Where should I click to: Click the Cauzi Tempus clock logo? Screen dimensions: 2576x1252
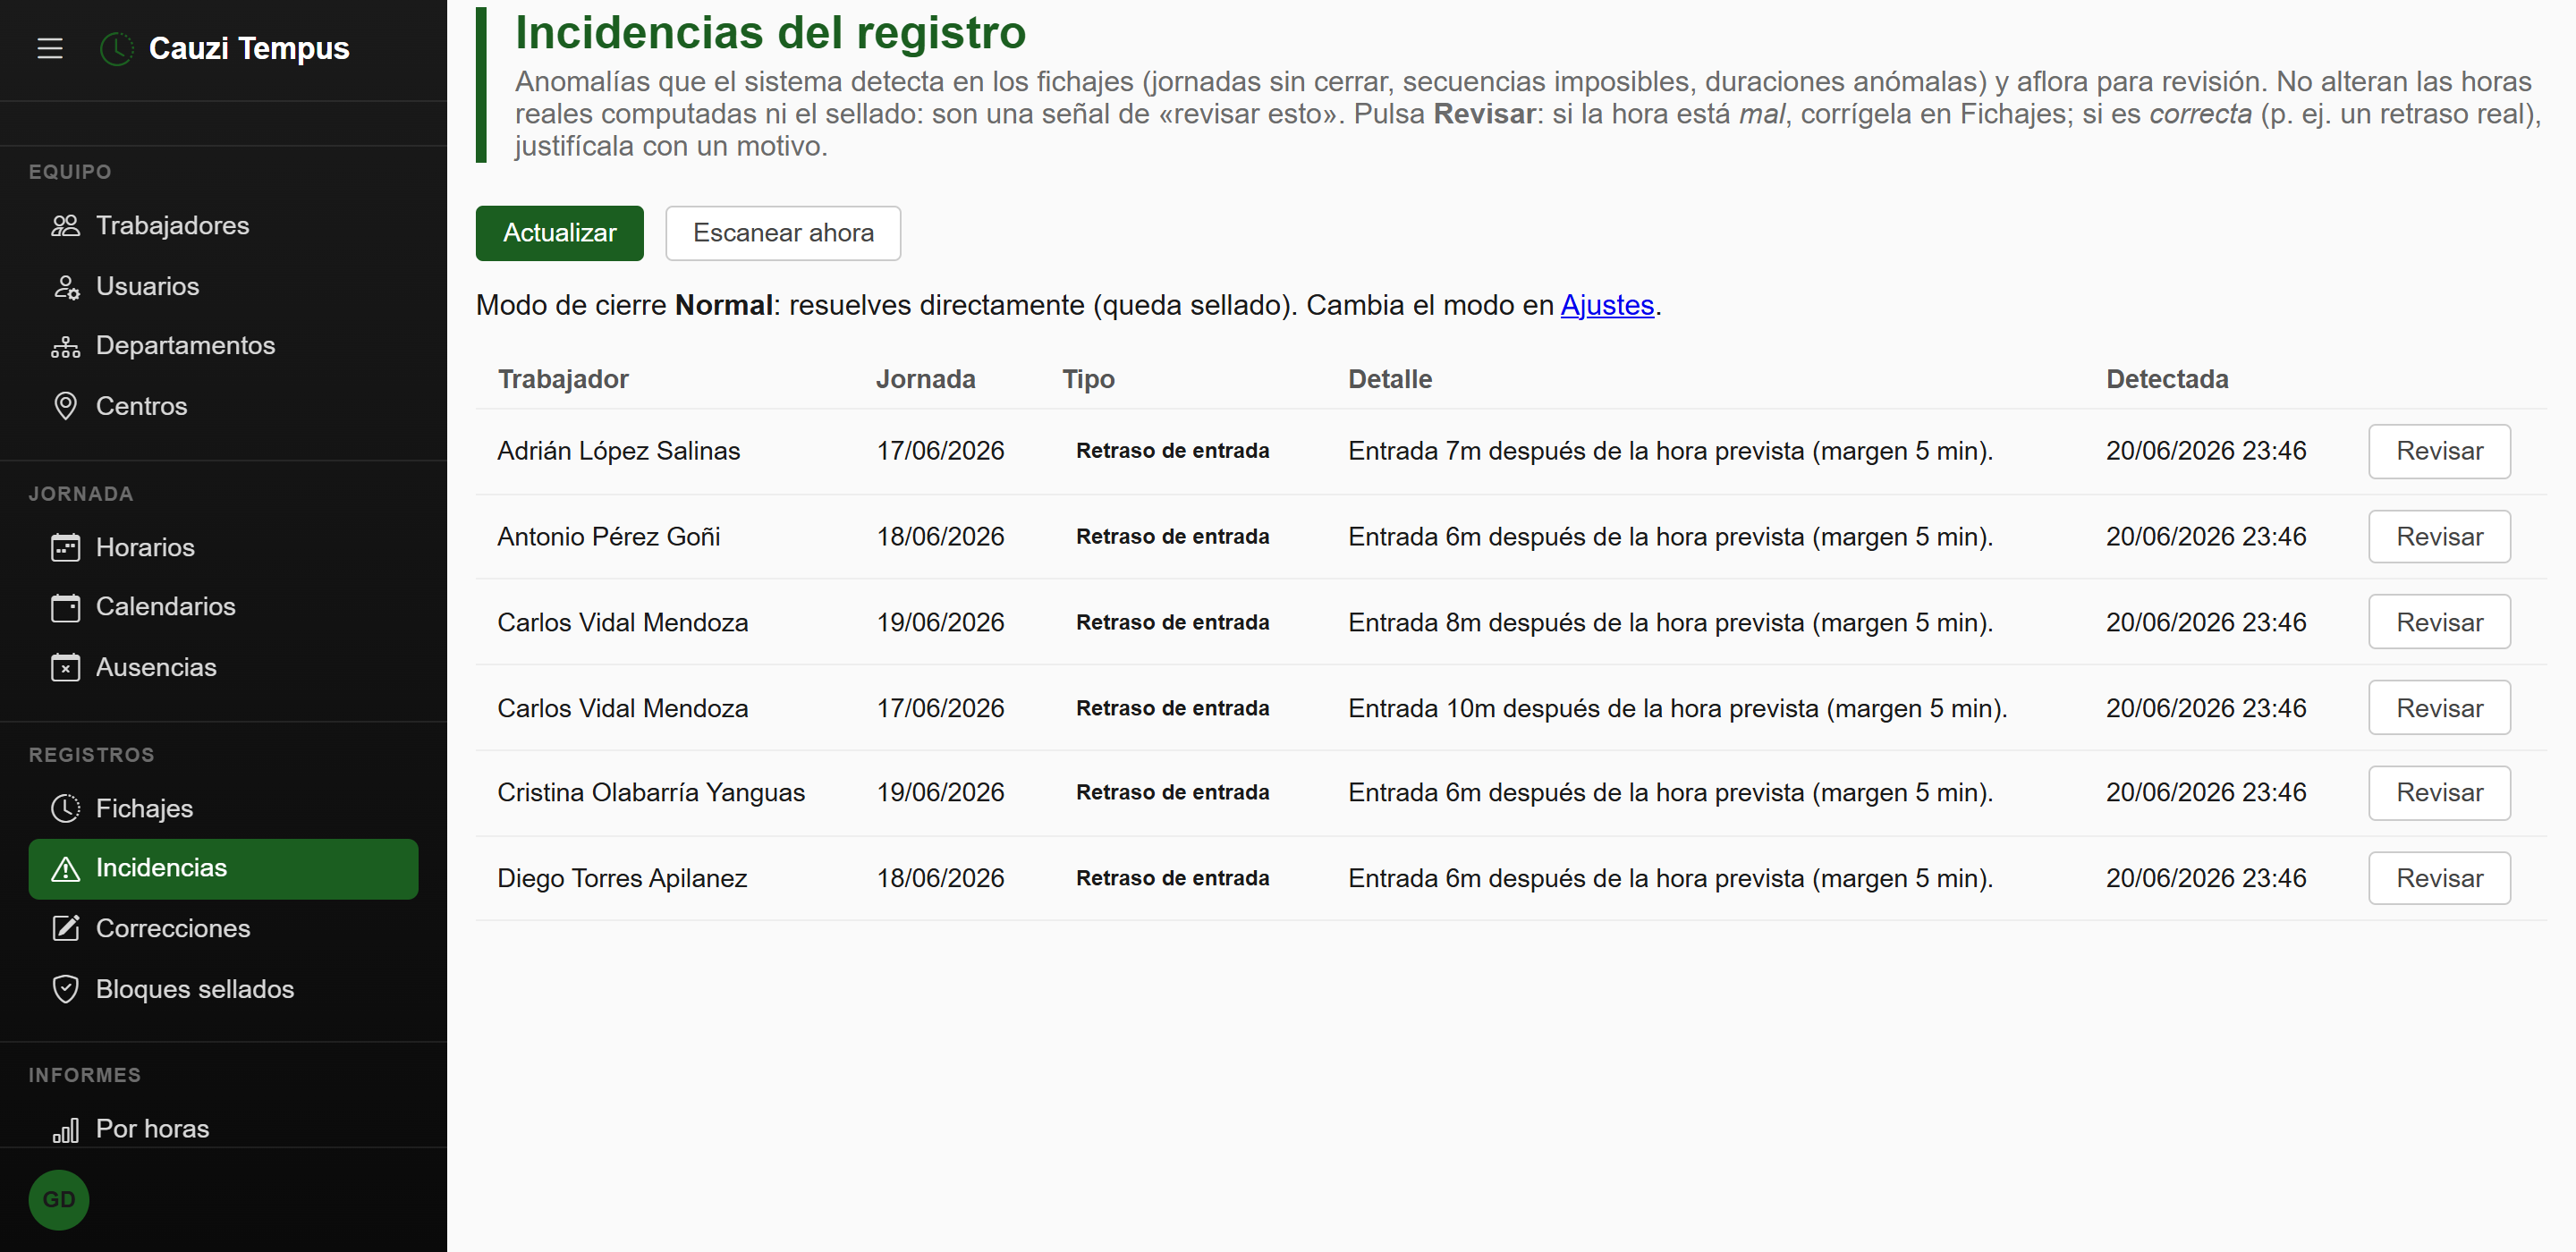click(x=117, y=48)
